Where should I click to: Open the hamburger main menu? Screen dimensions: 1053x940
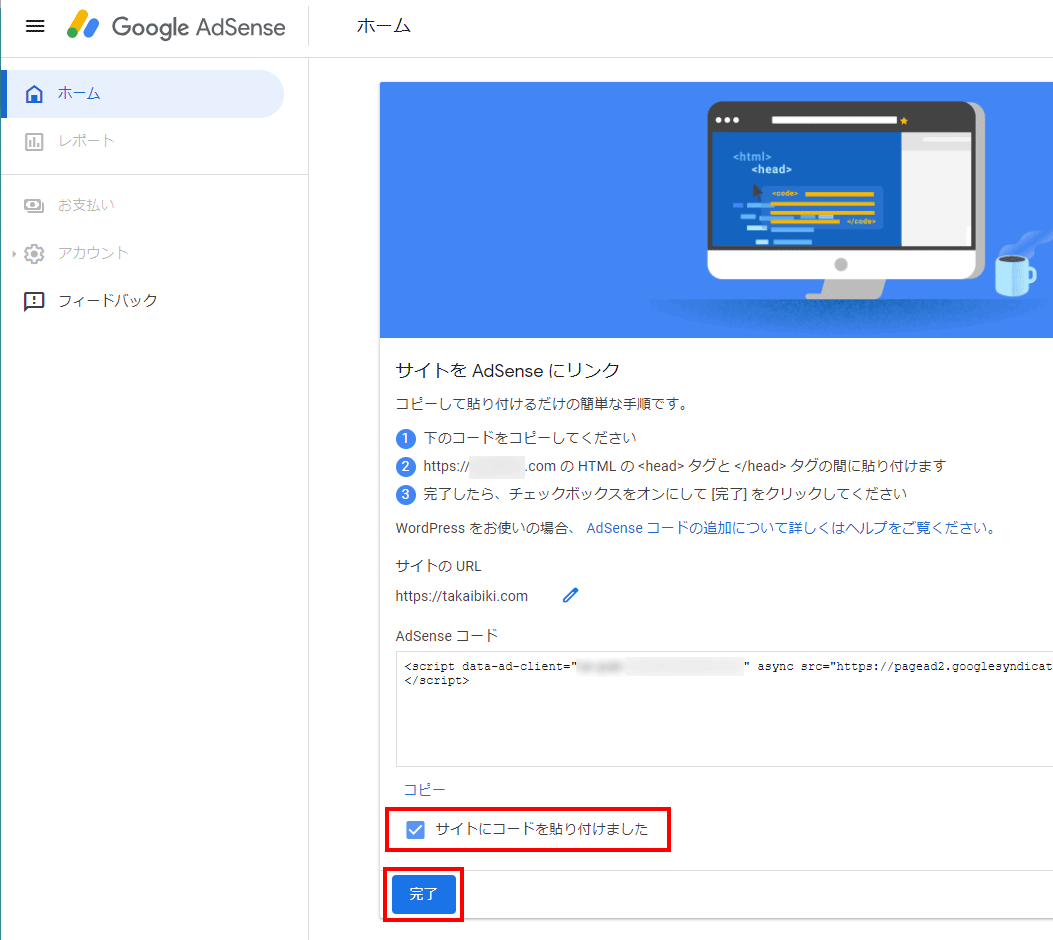click(35, 26)
